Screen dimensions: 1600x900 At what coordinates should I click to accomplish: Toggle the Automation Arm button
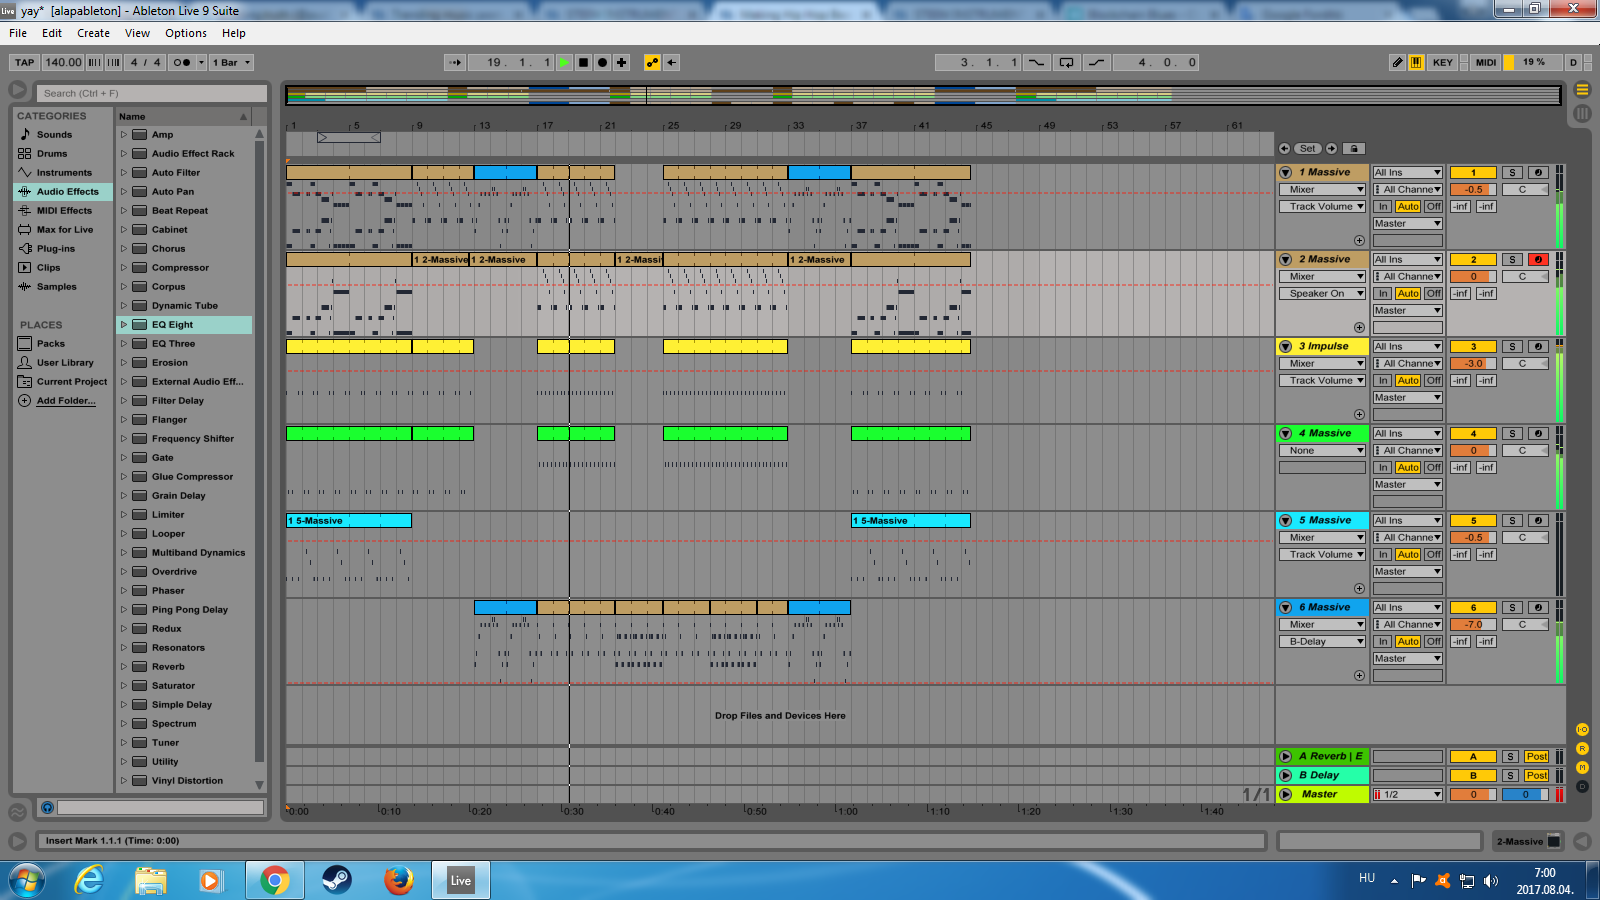653,62
